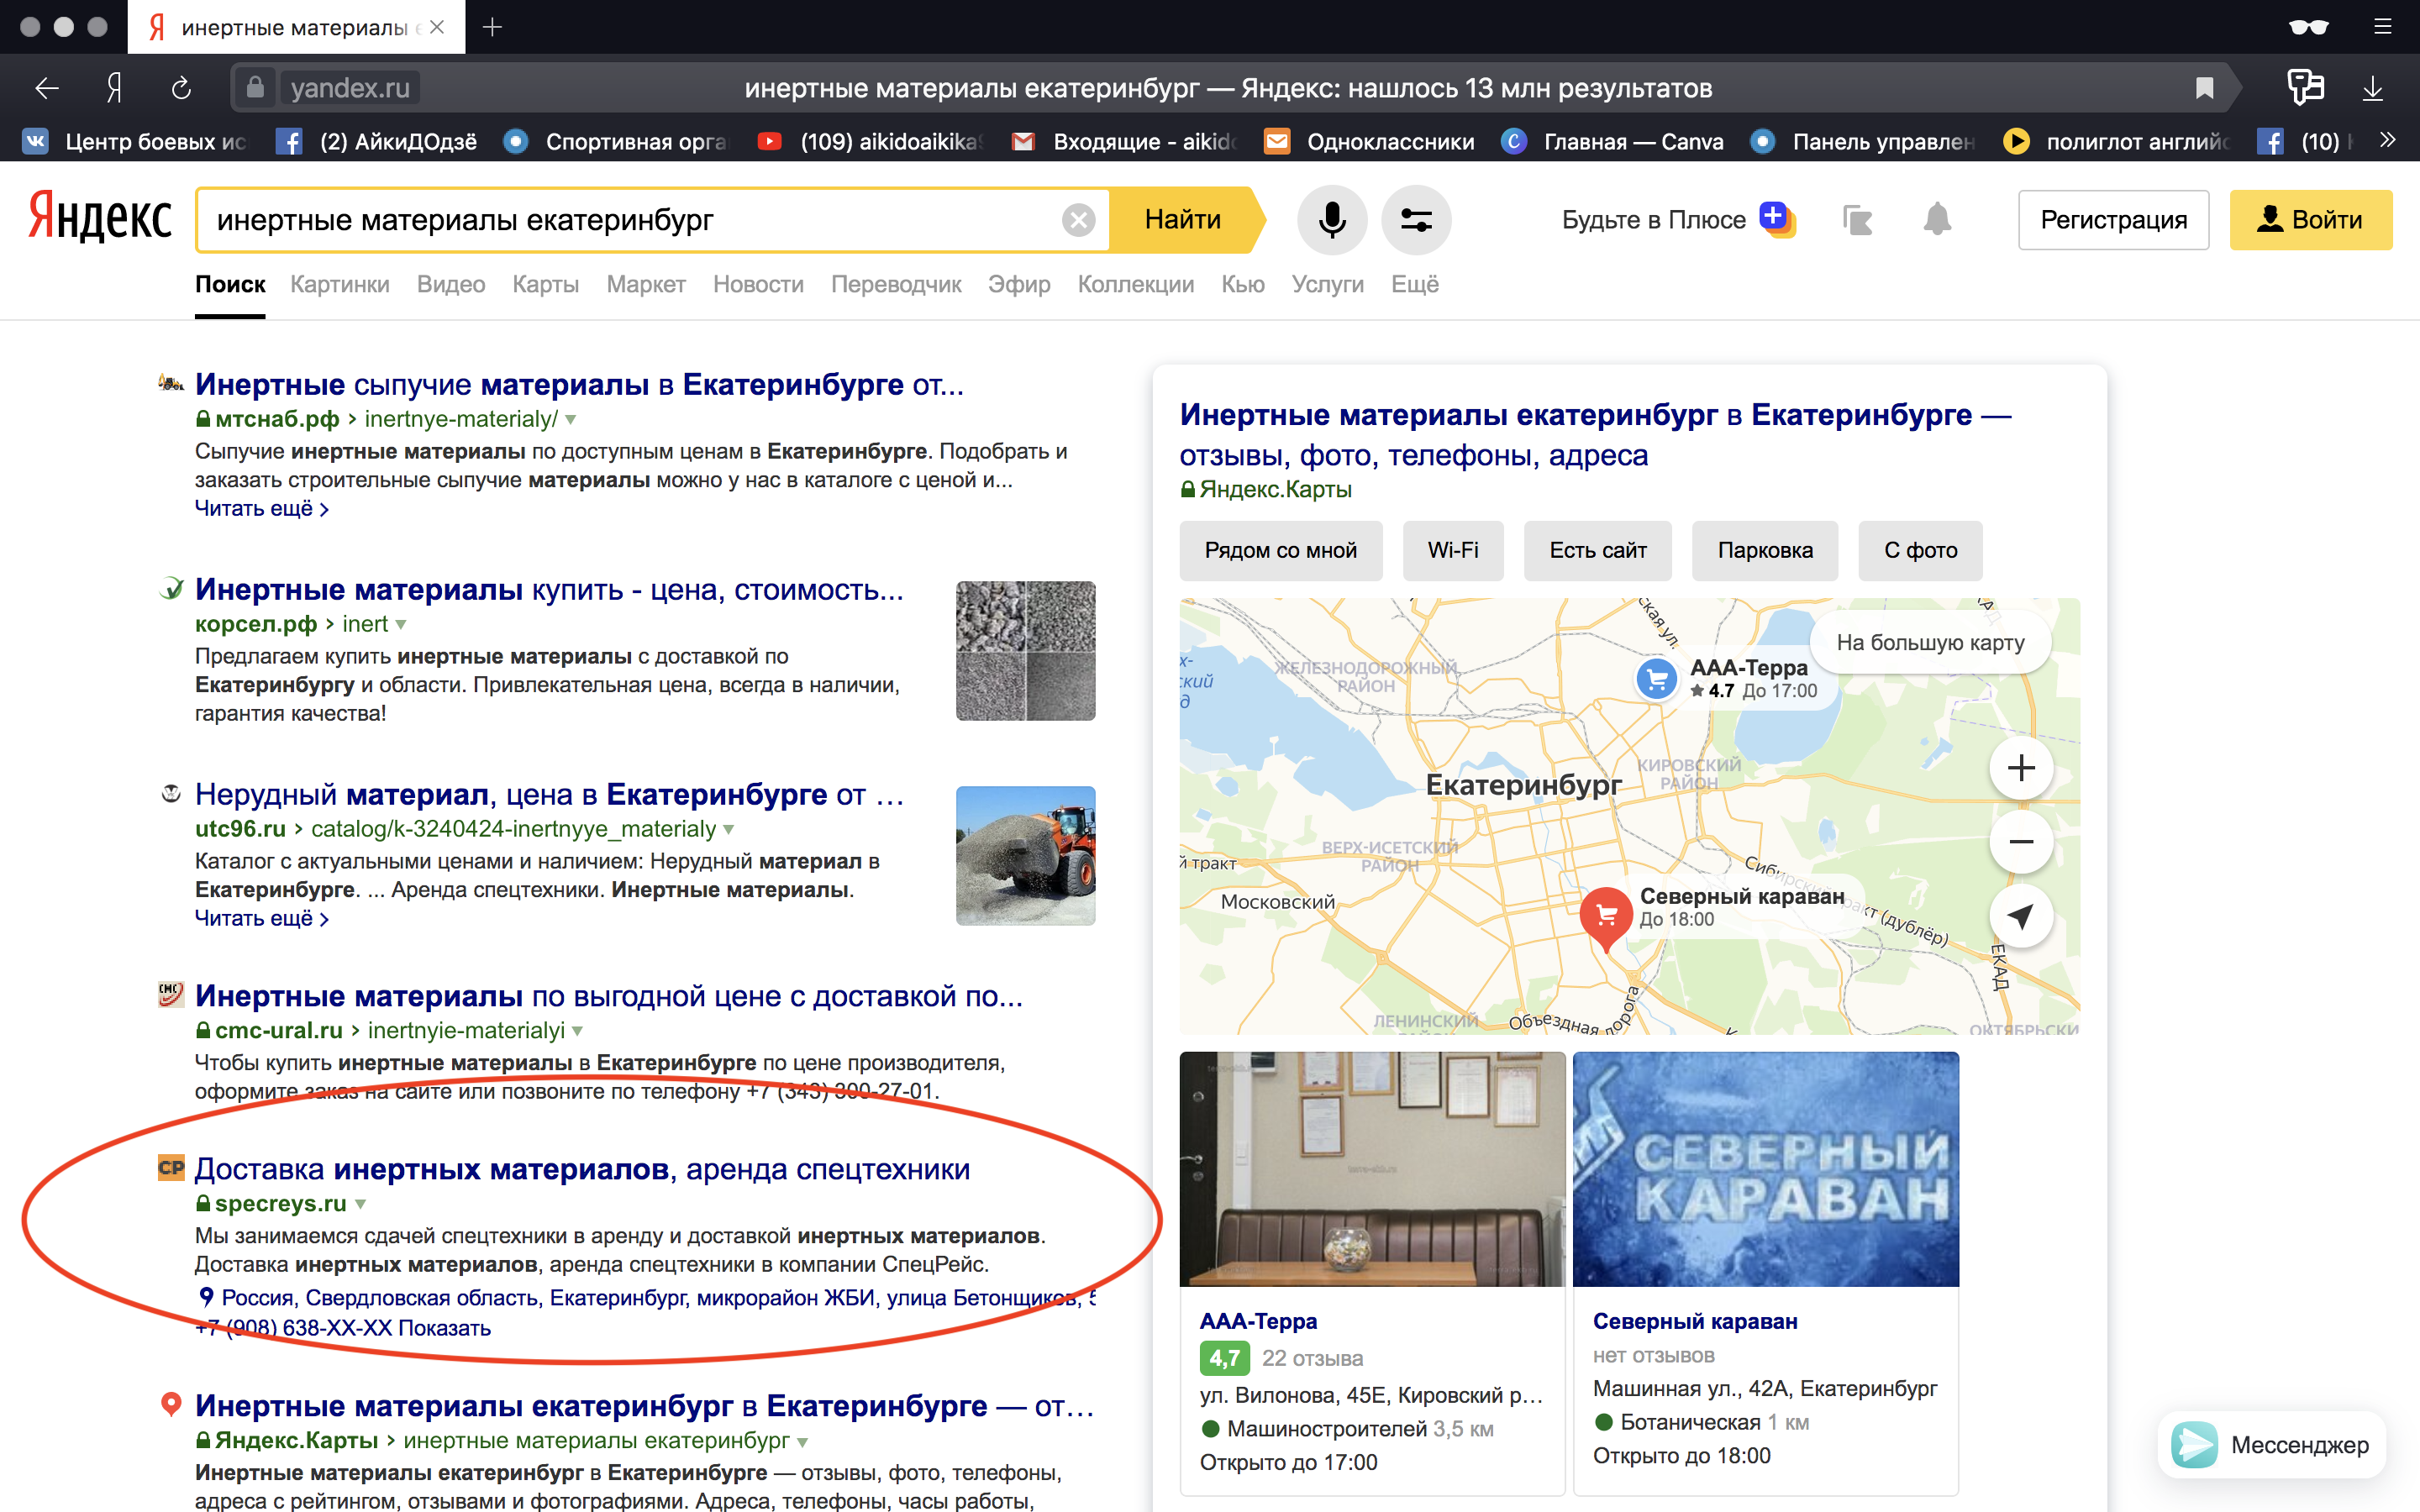
Task: Enable the С фото filter
Action: tap(1919, 550)
